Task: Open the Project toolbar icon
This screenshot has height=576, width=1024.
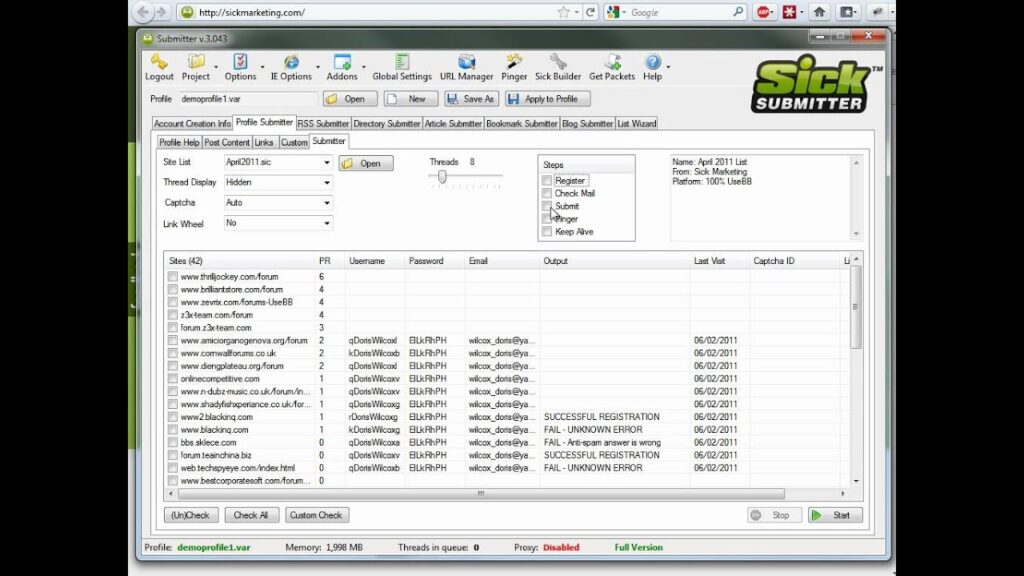Action: [x=195, y=67]
